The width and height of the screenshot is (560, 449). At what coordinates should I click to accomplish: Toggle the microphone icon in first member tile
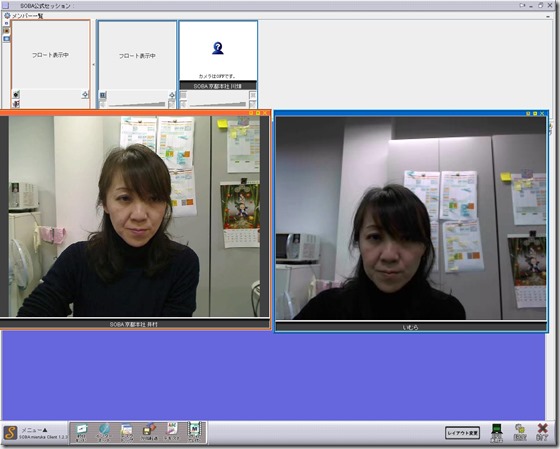[16, 104]
